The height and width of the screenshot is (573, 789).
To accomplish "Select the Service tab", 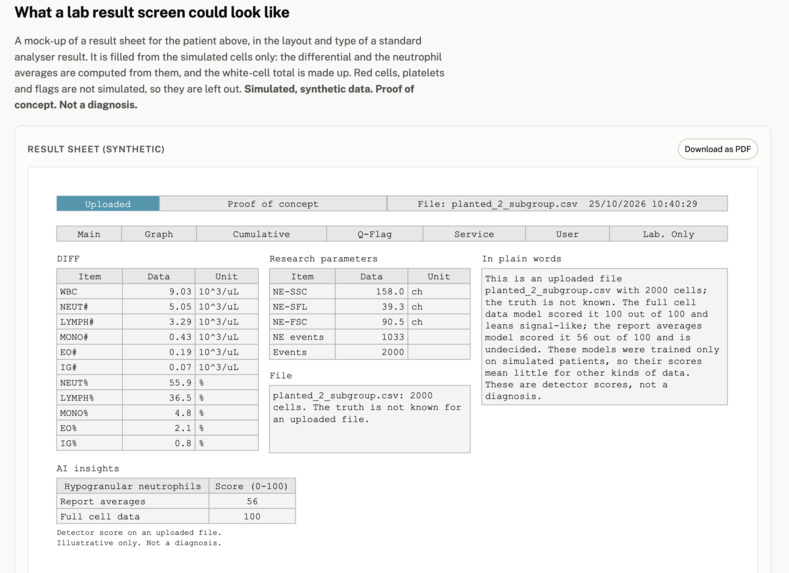I will point(475,234).
